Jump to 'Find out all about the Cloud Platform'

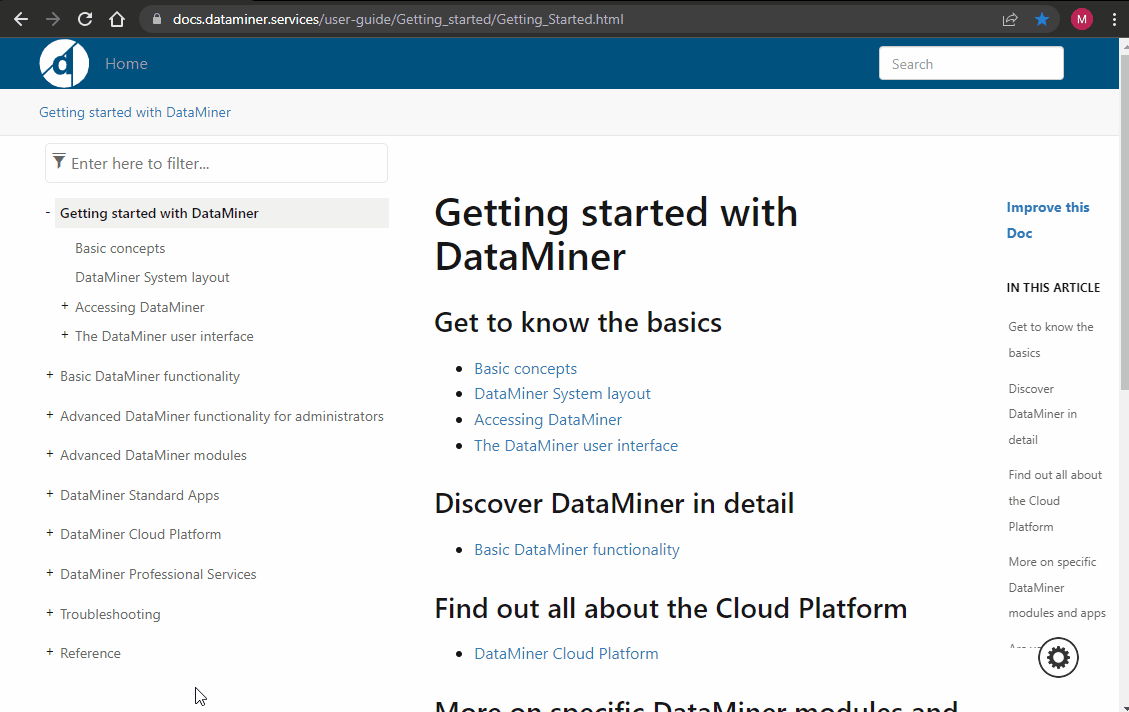tap(1055, 501)
